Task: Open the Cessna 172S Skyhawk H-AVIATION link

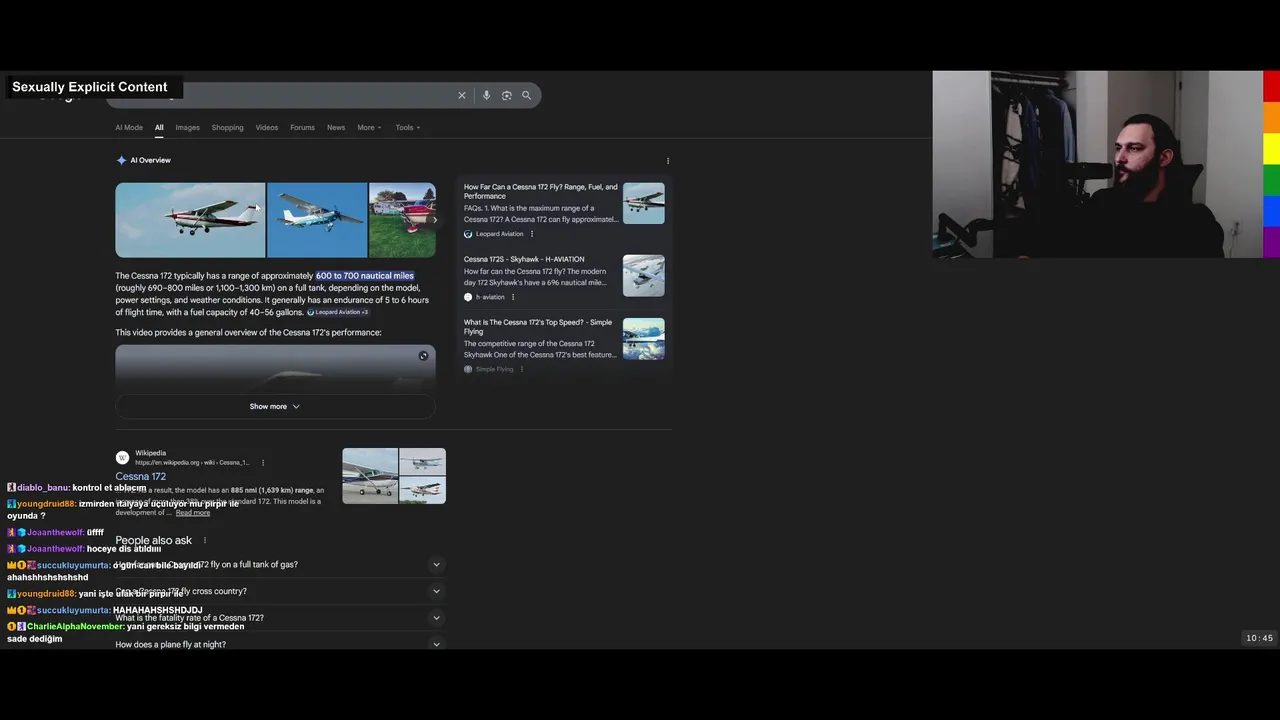Action: pos(524,259)
